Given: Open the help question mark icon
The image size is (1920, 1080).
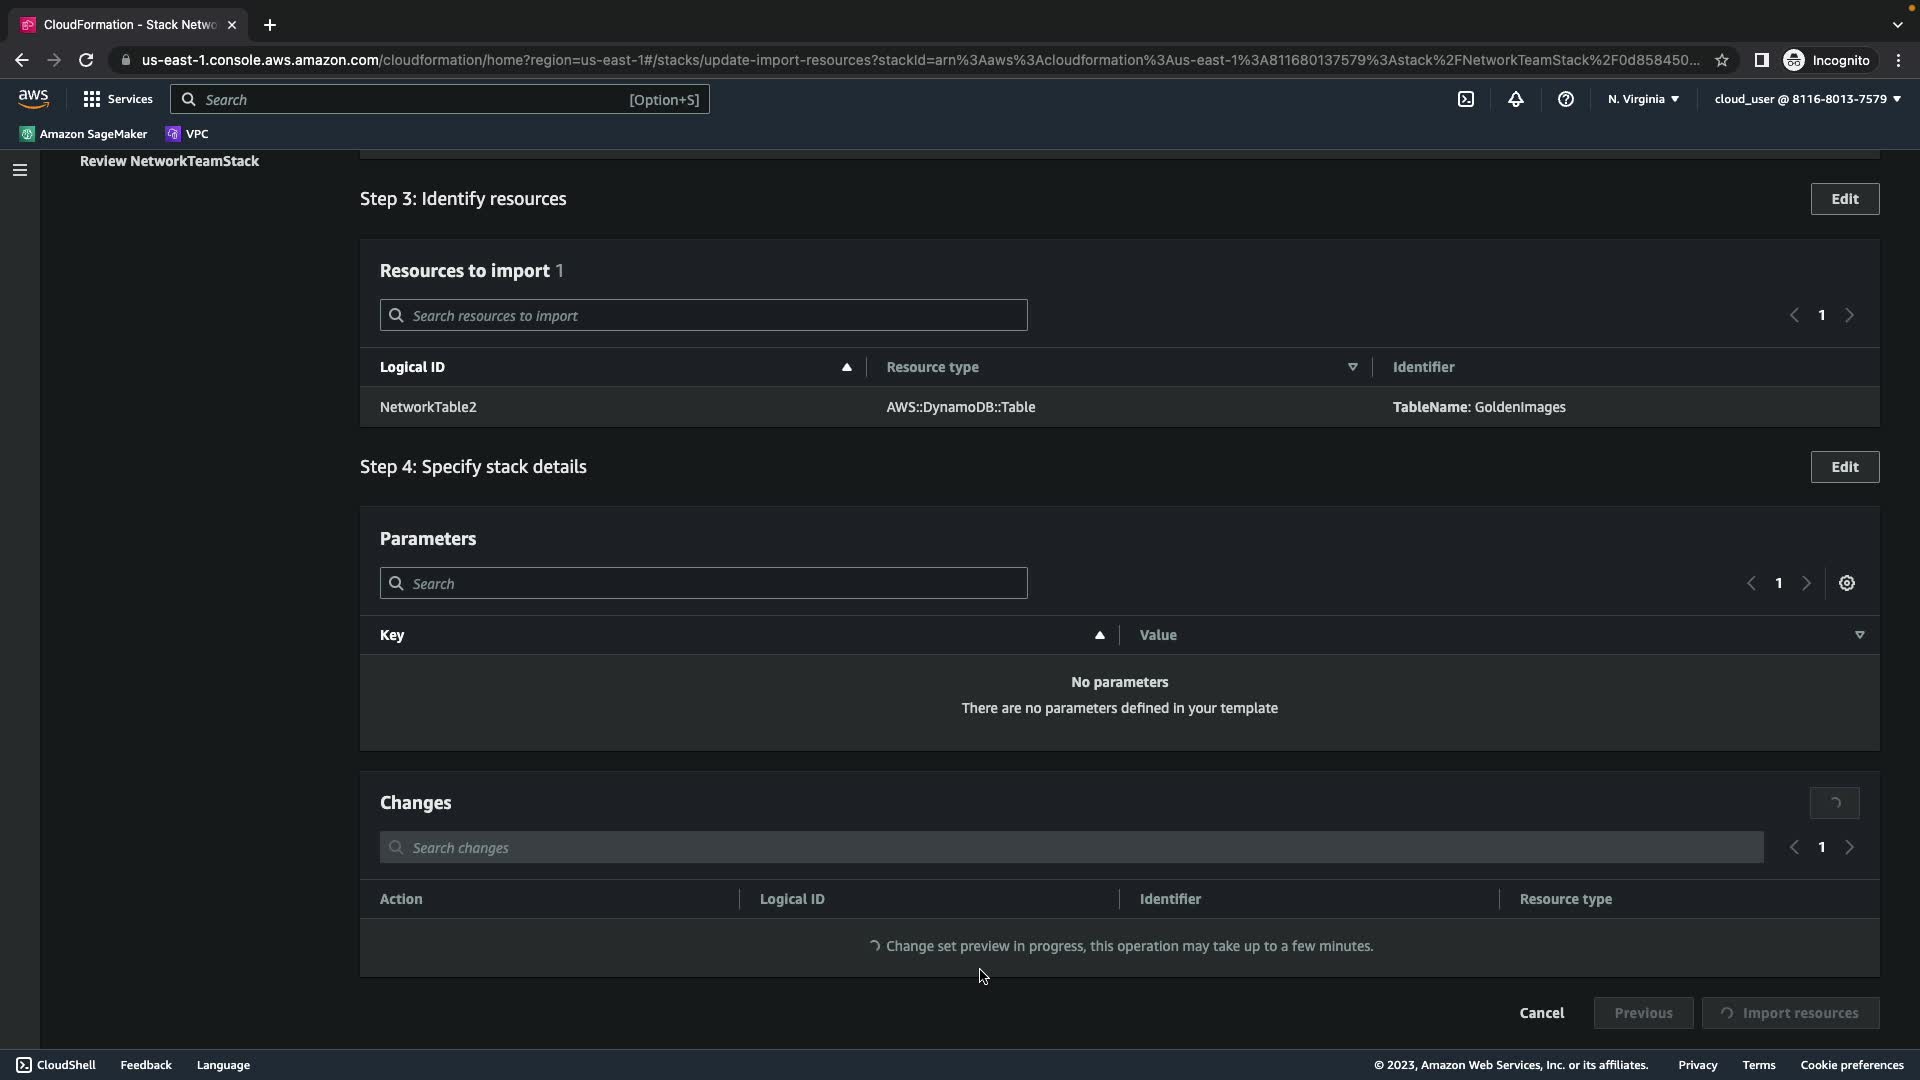Looking at the screenshot, I should pyautogui.click(x=1565, y=99).
